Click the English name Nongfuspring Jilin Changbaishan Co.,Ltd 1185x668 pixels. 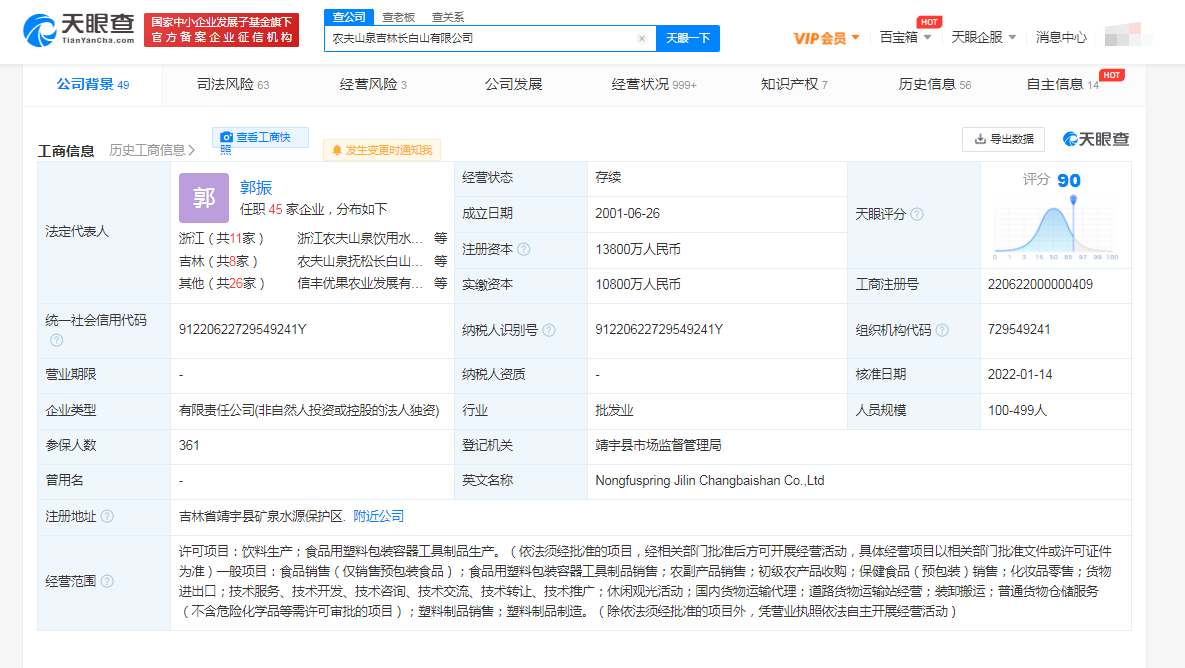710,481
